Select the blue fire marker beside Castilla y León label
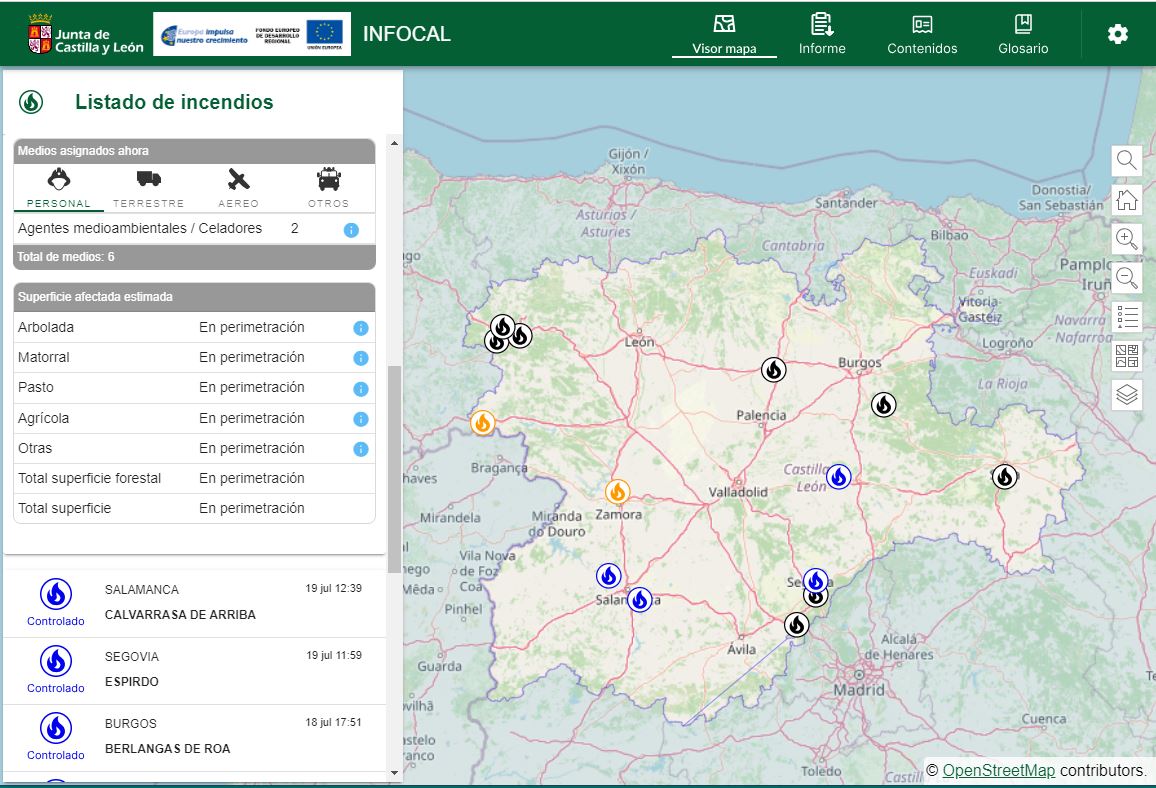The height and width of the screenshot is (788, 1156). coord(838,477)
